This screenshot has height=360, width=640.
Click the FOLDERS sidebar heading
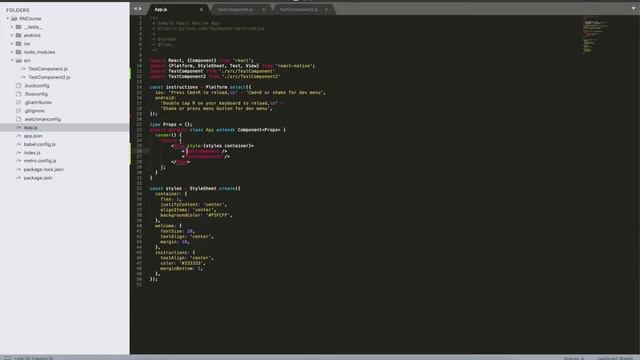(x=18, y=10)
